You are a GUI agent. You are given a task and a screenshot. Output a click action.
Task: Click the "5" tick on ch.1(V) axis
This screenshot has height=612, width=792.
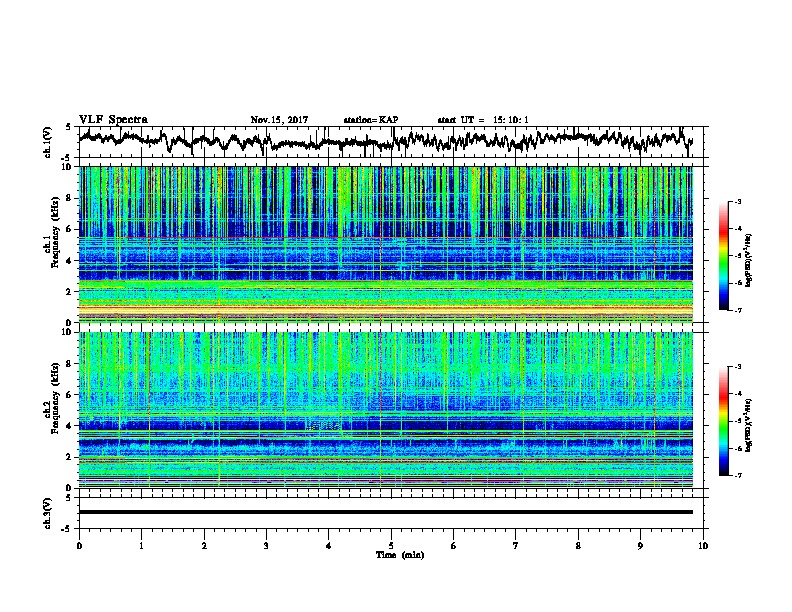click(68, 128)
